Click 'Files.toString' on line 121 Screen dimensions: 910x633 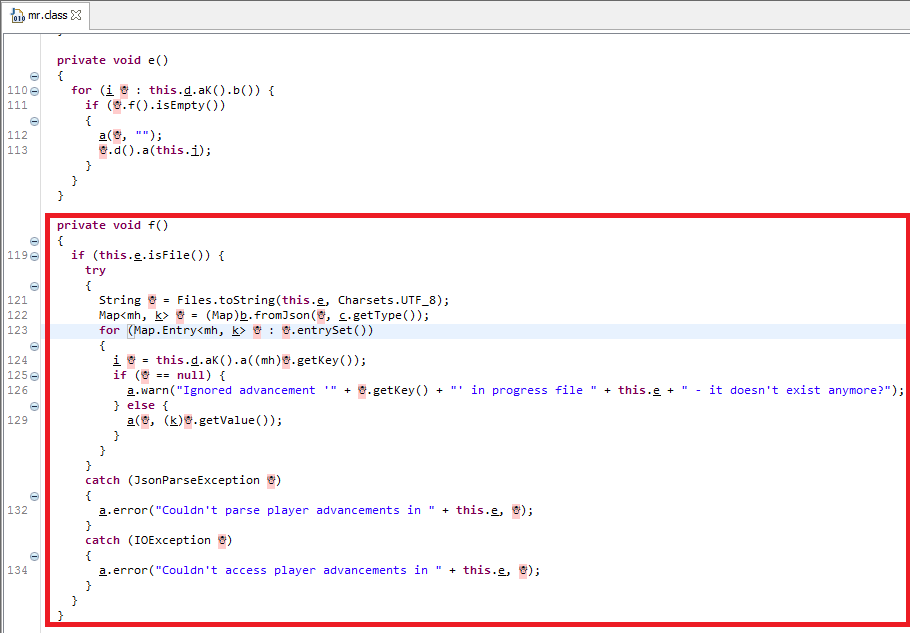coord(225,300)
